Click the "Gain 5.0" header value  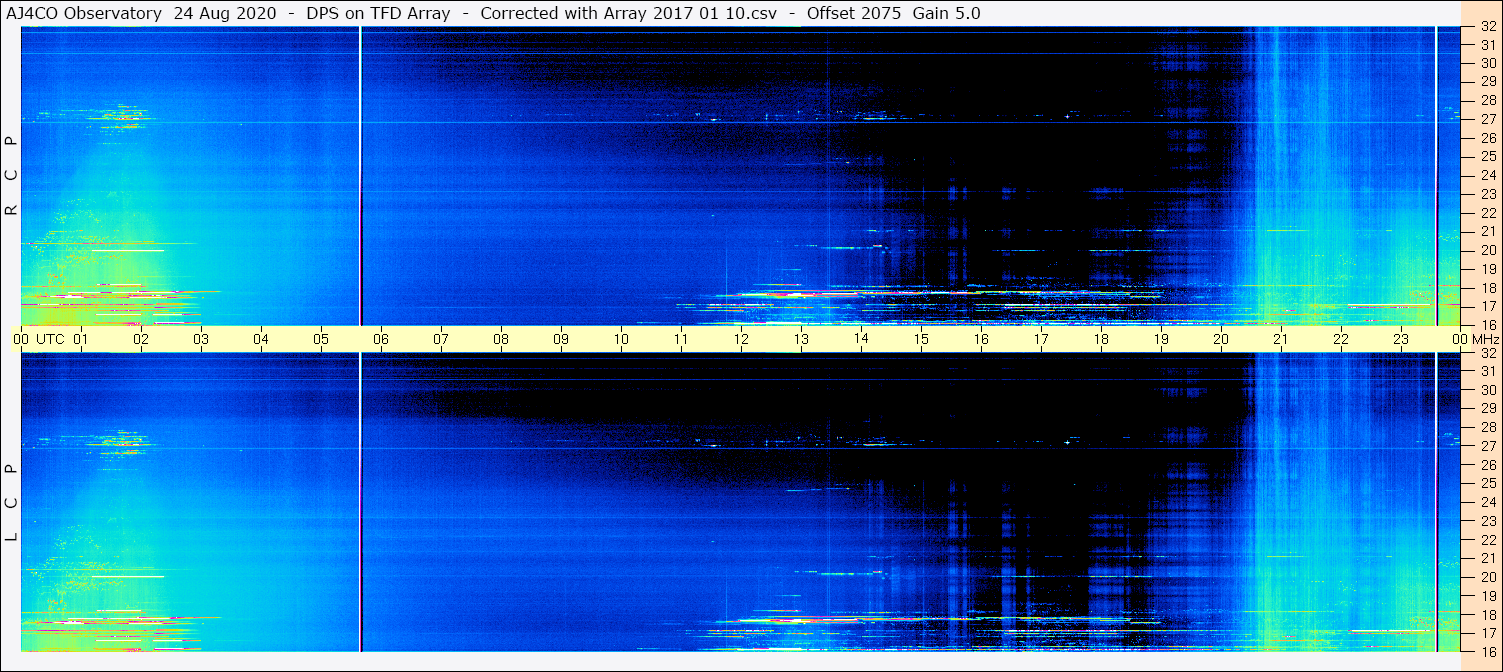pyautogui.click(x=947, y=14)
